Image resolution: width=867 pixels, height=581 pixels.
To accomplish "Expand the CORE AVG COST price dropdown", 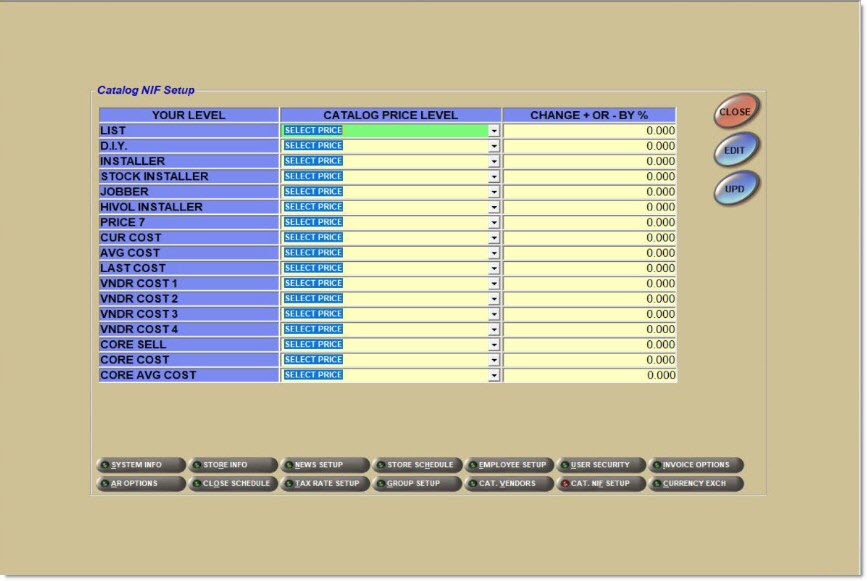I will click(494, 376).
